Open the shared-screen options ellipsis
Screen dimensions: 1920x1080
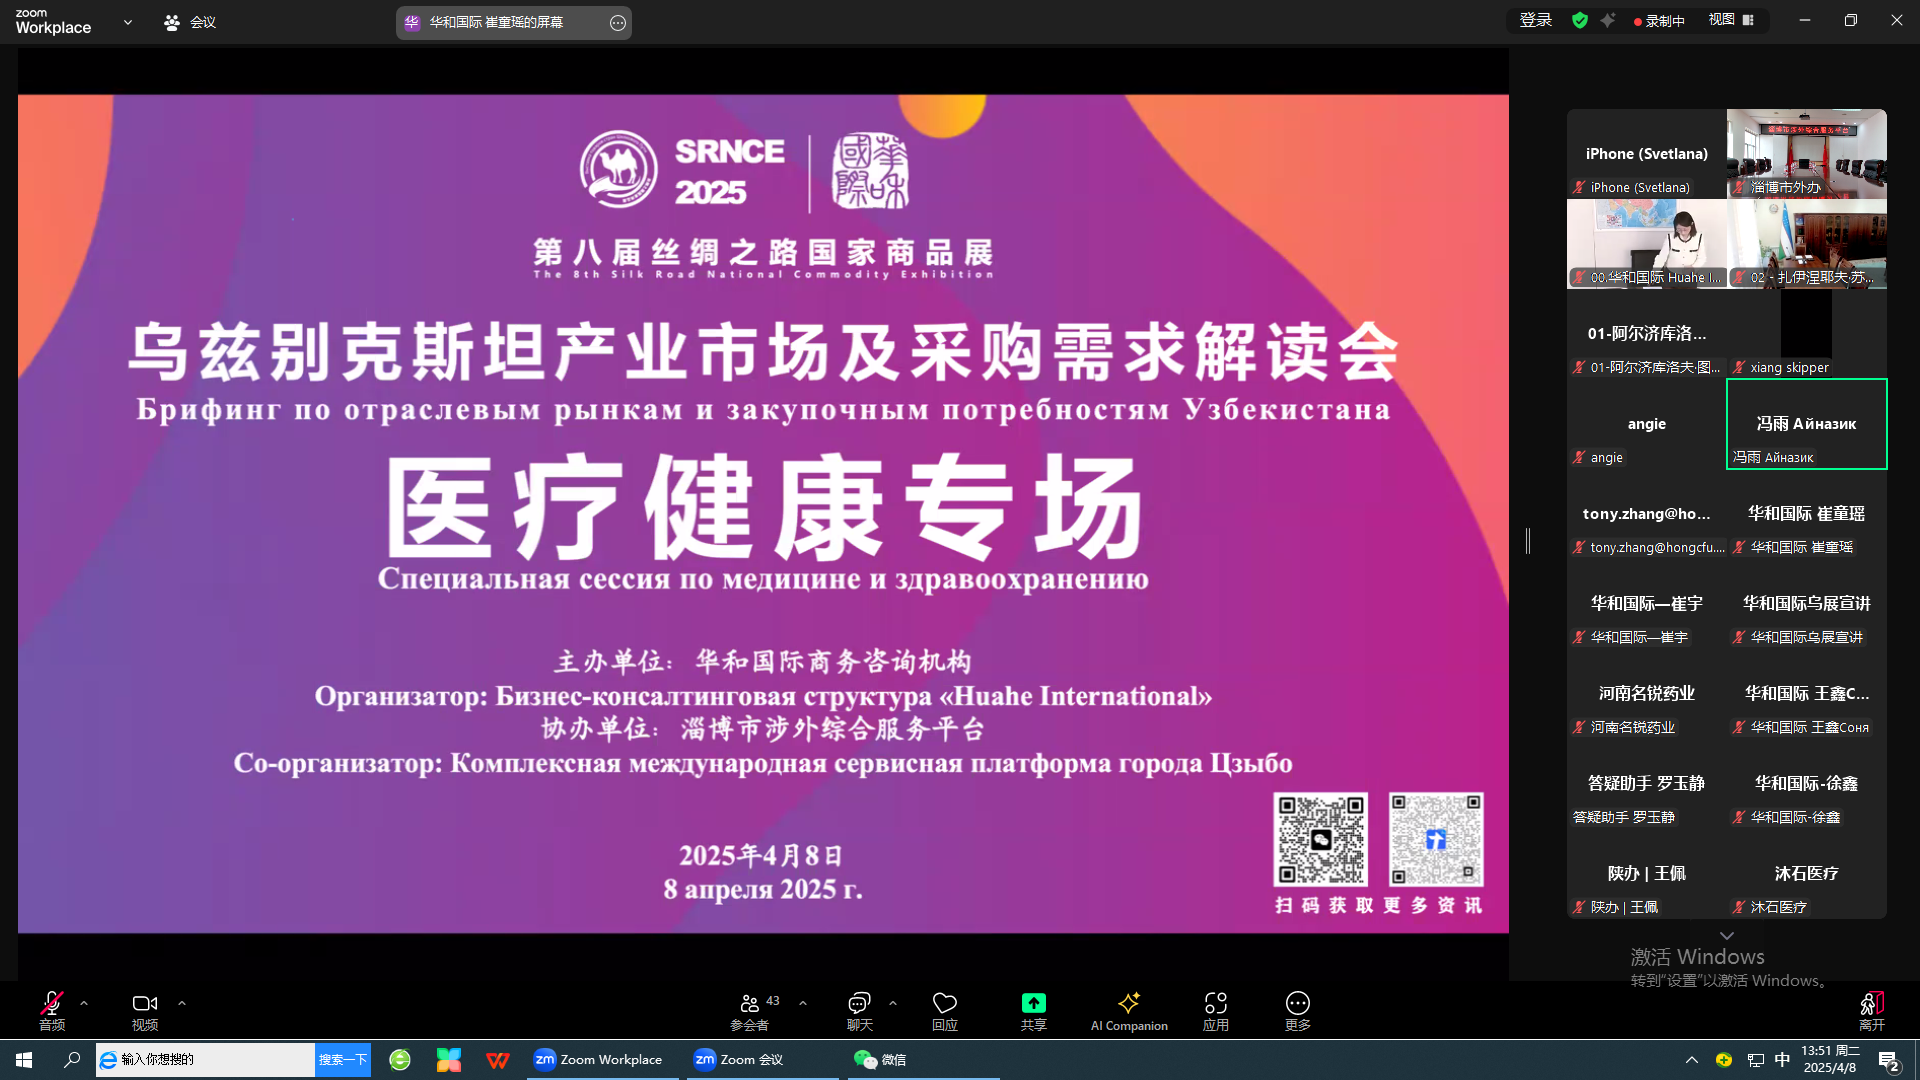click(x=618, y=22)
